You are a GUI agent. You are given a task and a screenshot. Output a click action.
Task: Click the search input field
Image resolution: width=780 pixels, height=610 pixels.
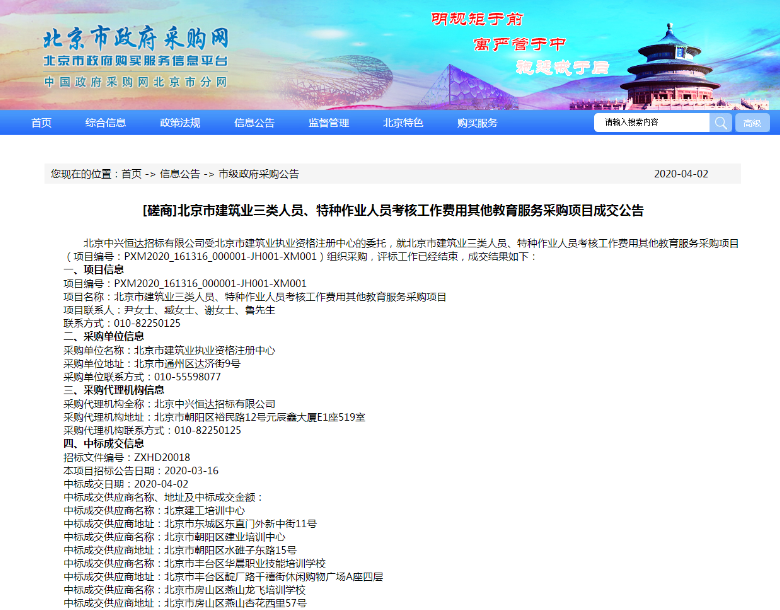(x=652, y=123)
